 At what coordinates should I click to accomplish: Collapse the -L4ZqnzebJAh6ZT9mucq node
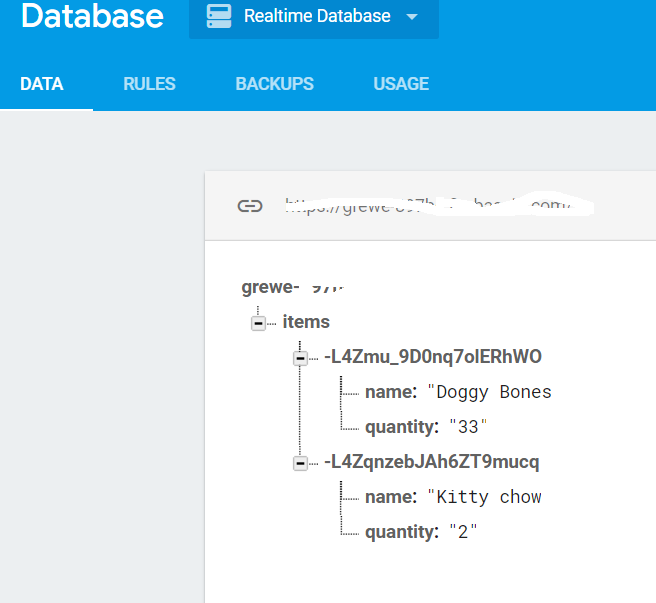(299, 463)
